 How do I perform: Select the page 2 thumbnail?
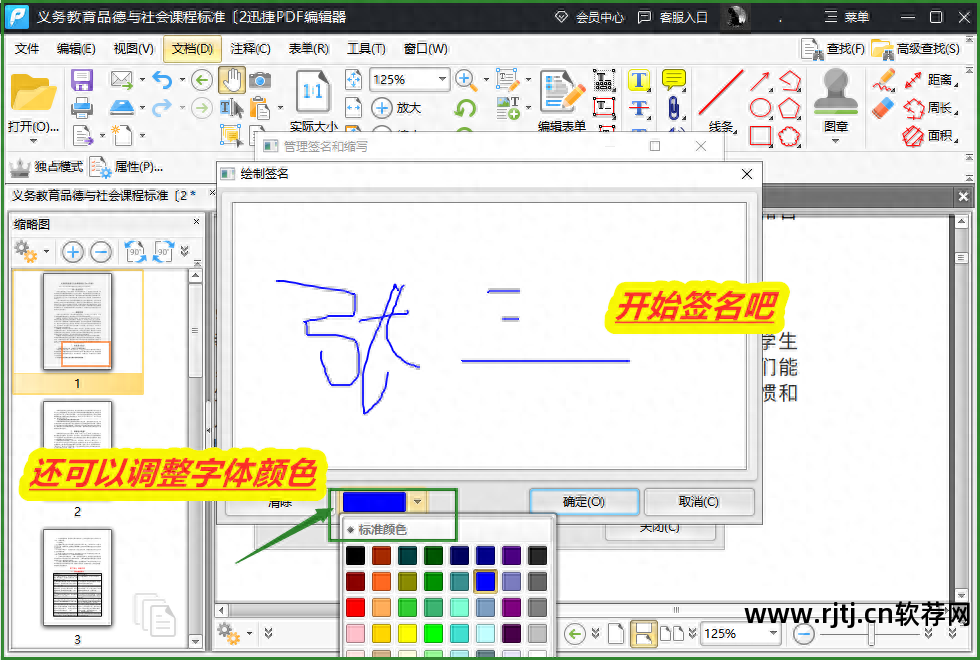point(77,450)
